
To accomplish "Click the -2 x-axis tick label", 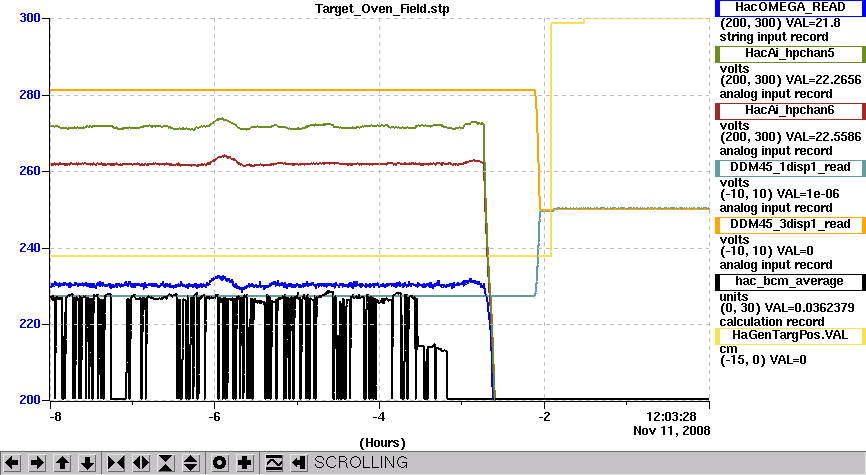I will pyautogui.click(x=544, y=416).
